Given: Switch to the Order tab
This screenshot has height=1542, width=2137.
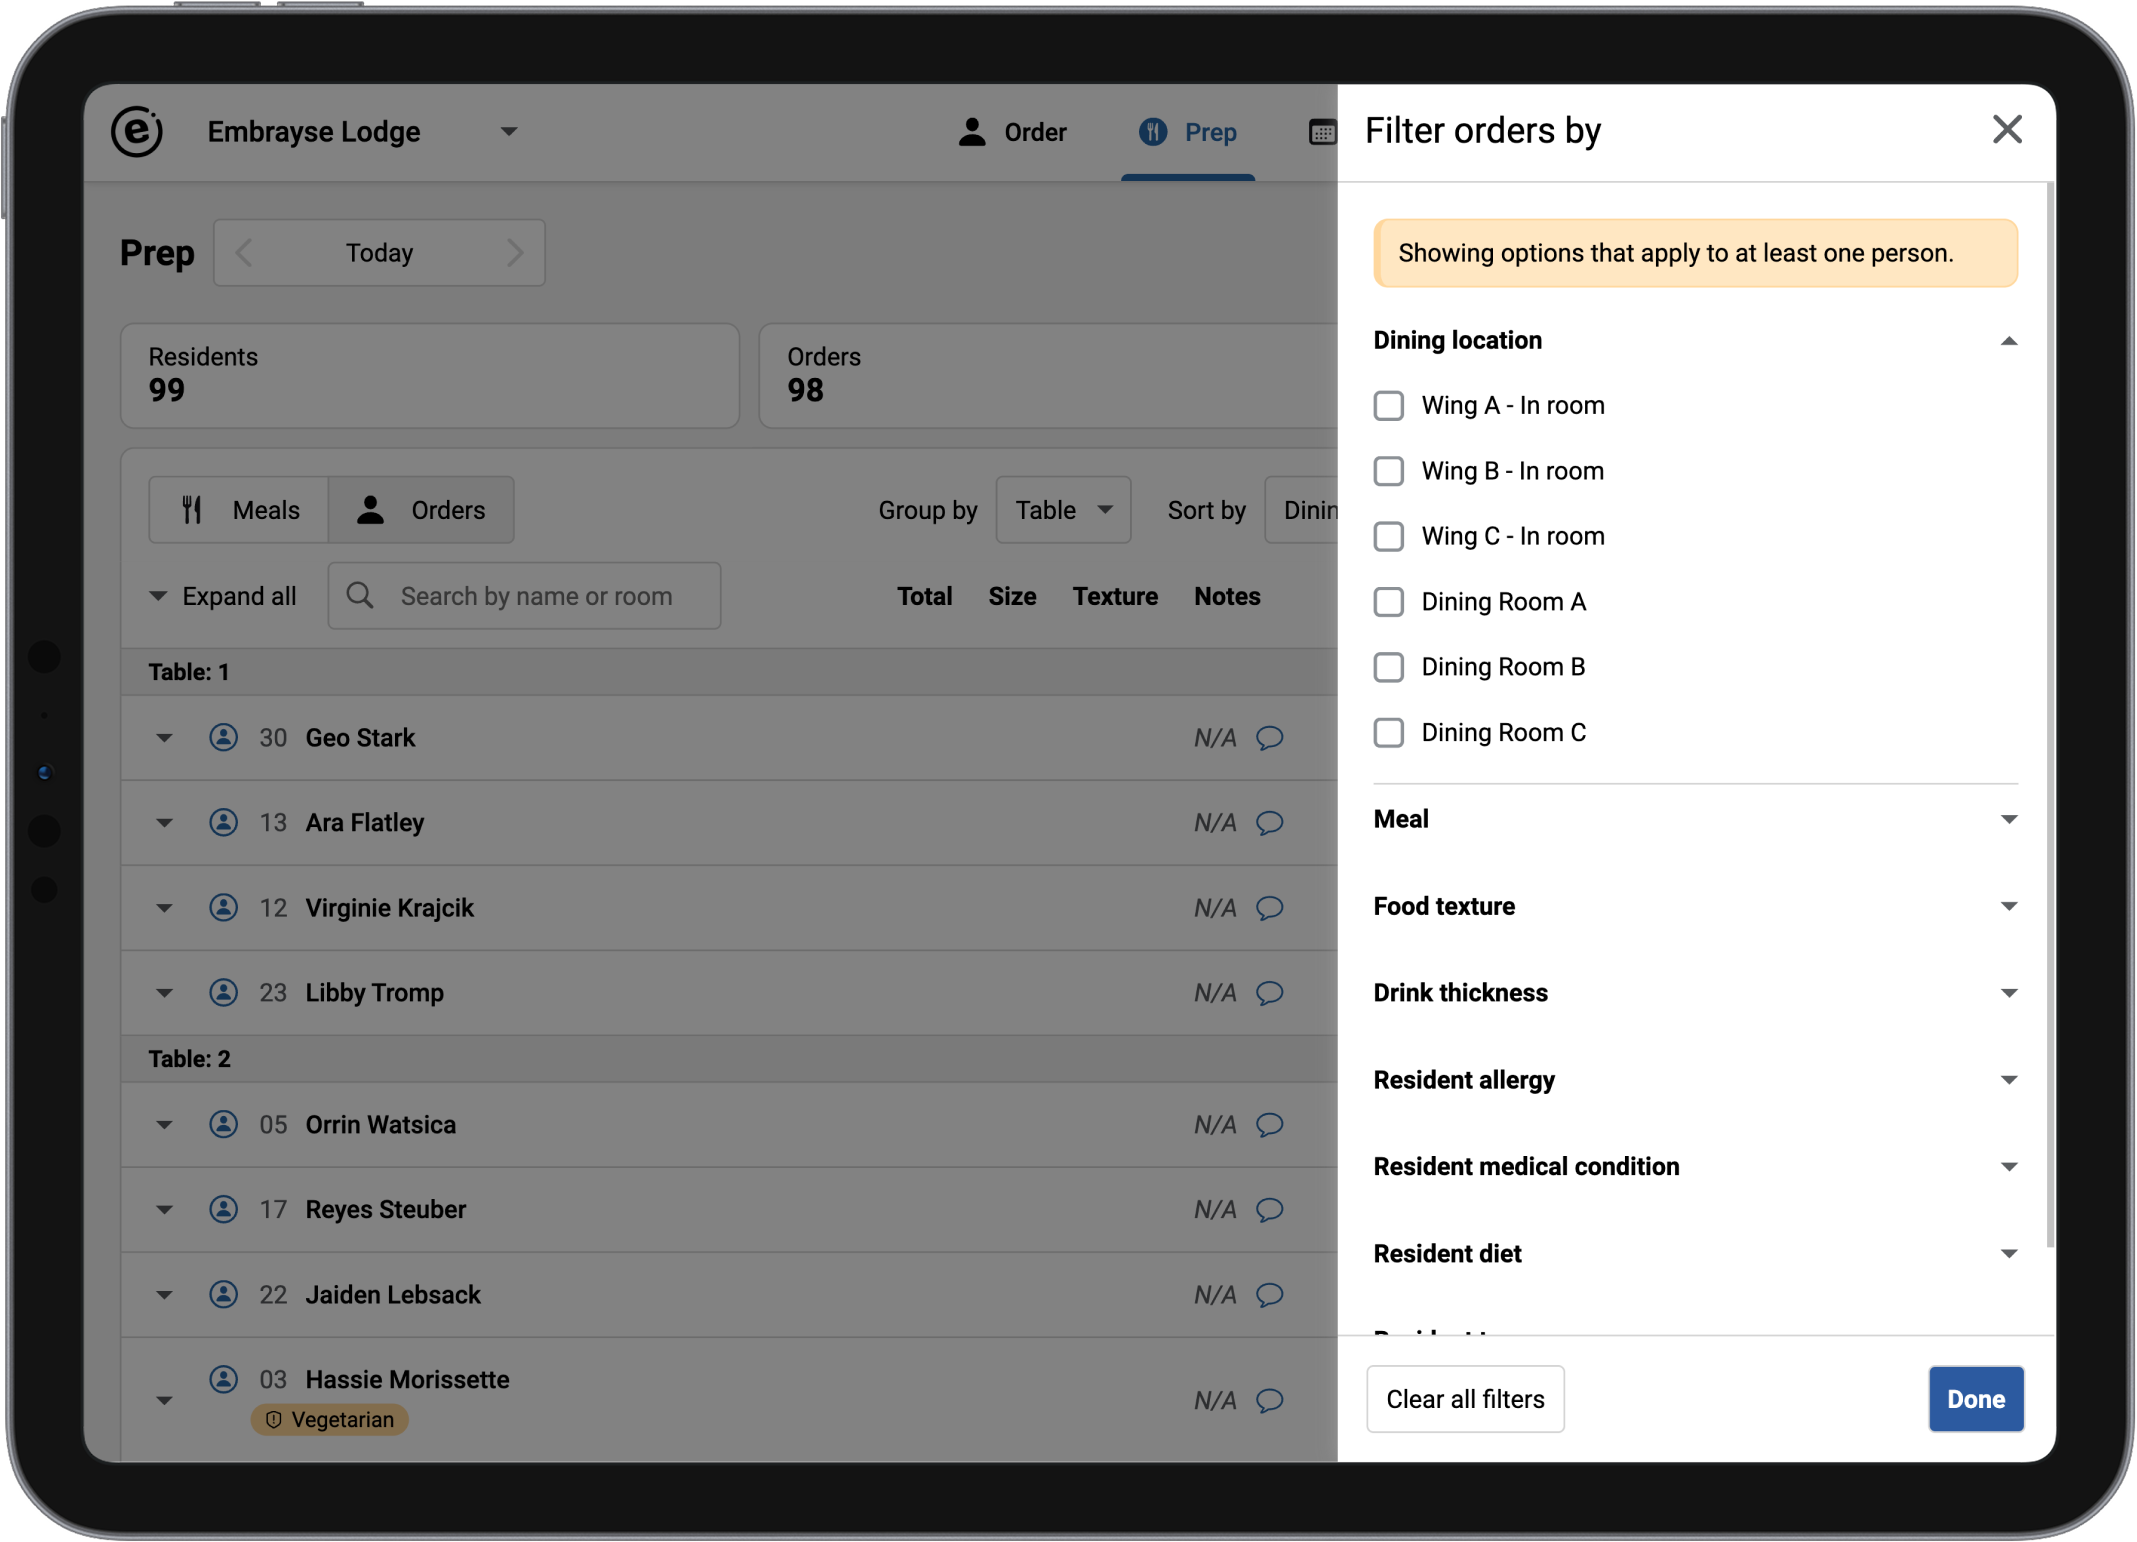Looking at the screenshot, I should pyautogui.click(x=1012, y=132).
